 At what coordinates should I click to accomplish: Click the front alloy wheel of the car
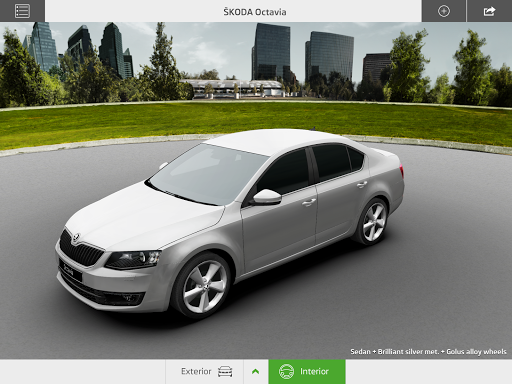tap(204, 286)
